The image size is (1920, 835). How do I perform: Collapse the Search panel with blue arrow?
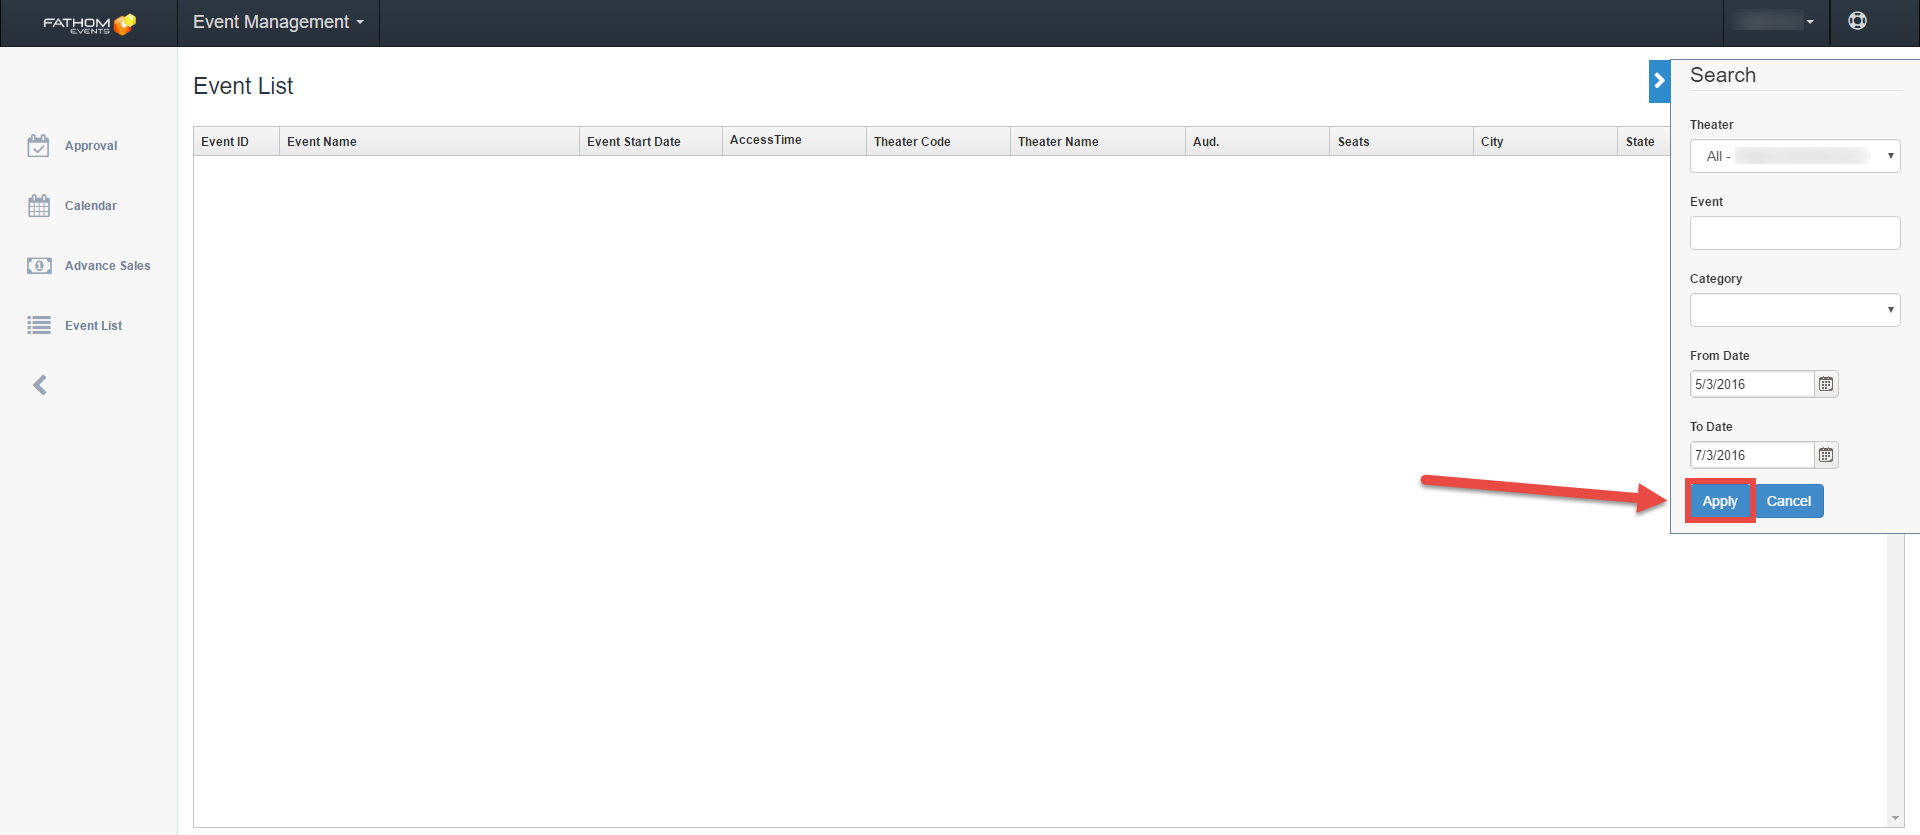coord(1659,81)
